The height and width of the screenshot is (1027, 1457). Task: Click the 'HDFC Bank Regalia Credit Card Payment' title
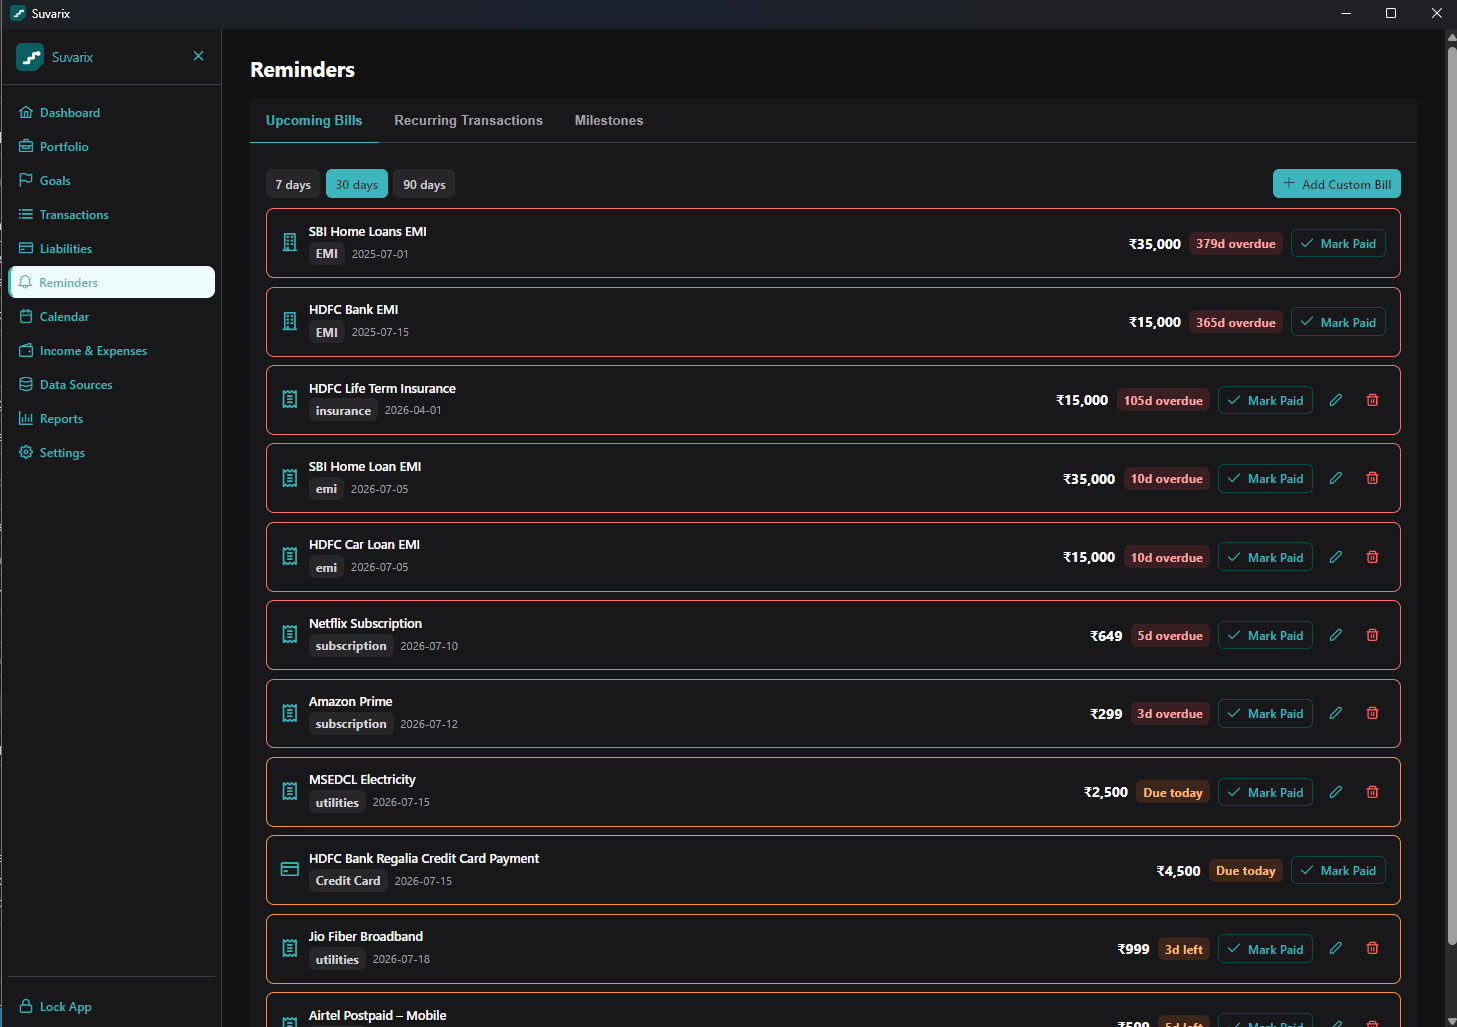click(x=424, y=858)
